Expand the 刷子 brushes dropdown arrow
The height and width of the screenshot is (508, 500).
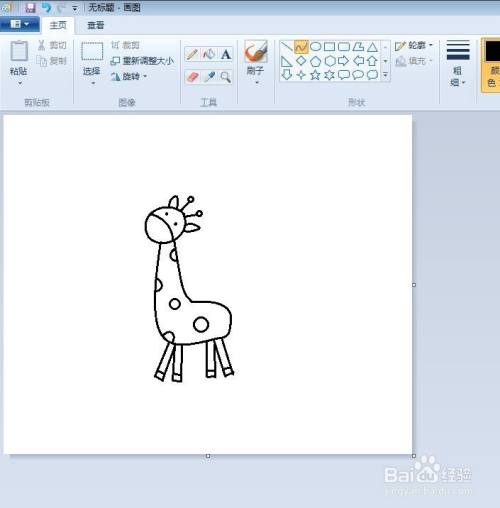pos(257,82)
